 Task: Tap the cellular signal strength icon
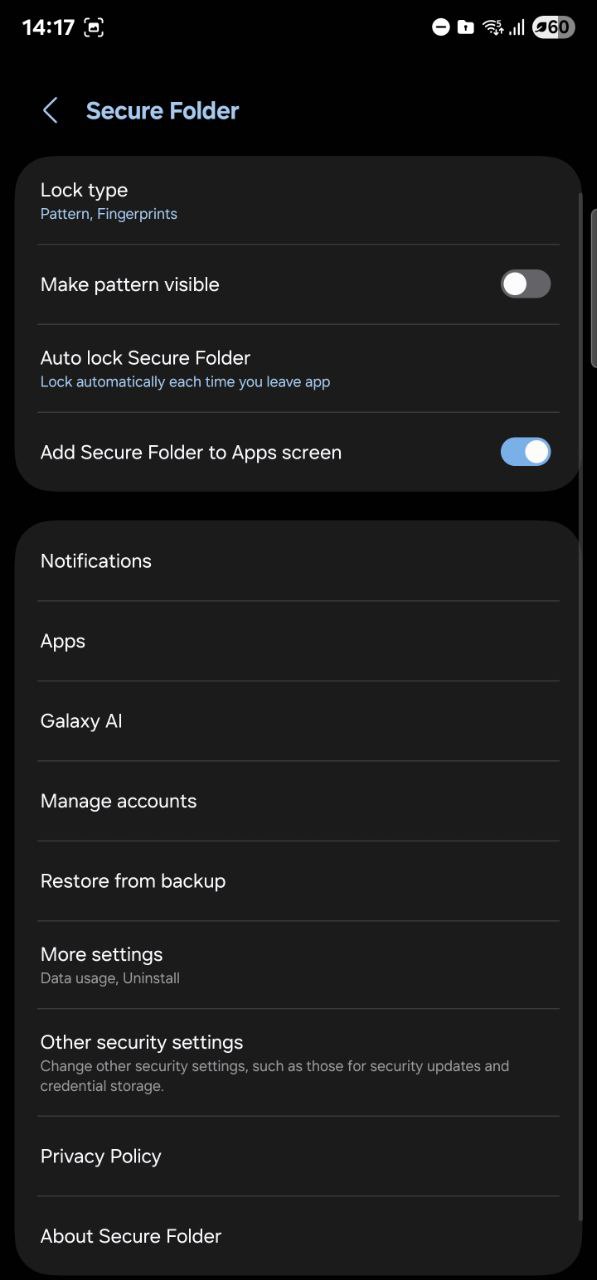(x=516, y=28)
